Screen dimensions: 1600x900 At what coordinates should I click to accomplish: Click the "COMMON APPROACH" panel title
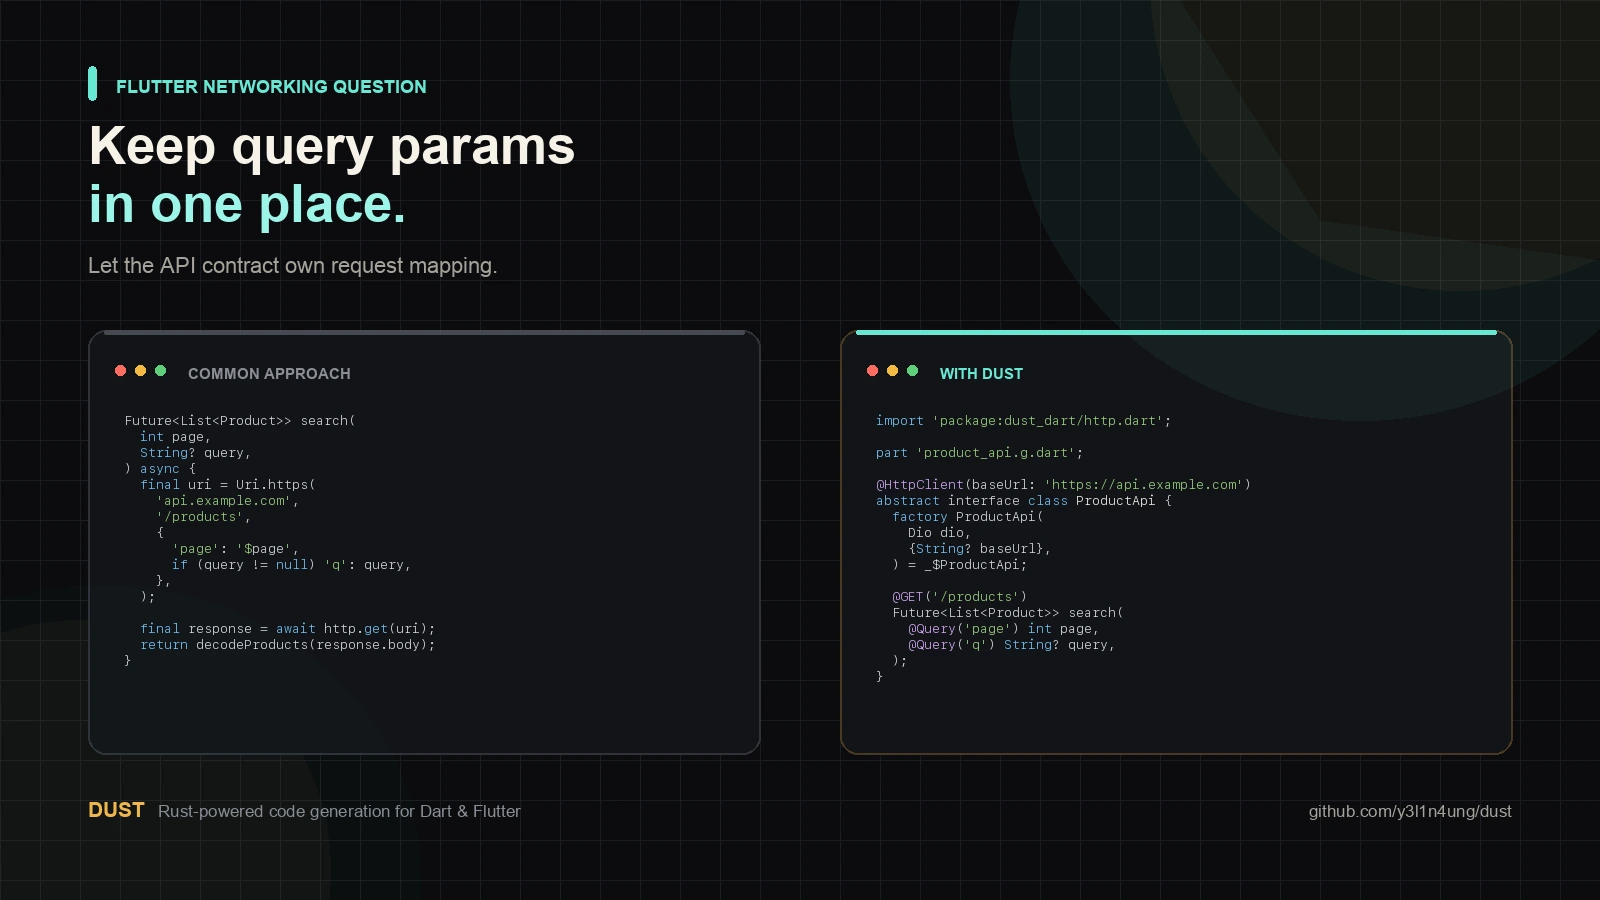click(x=269, y=374)
